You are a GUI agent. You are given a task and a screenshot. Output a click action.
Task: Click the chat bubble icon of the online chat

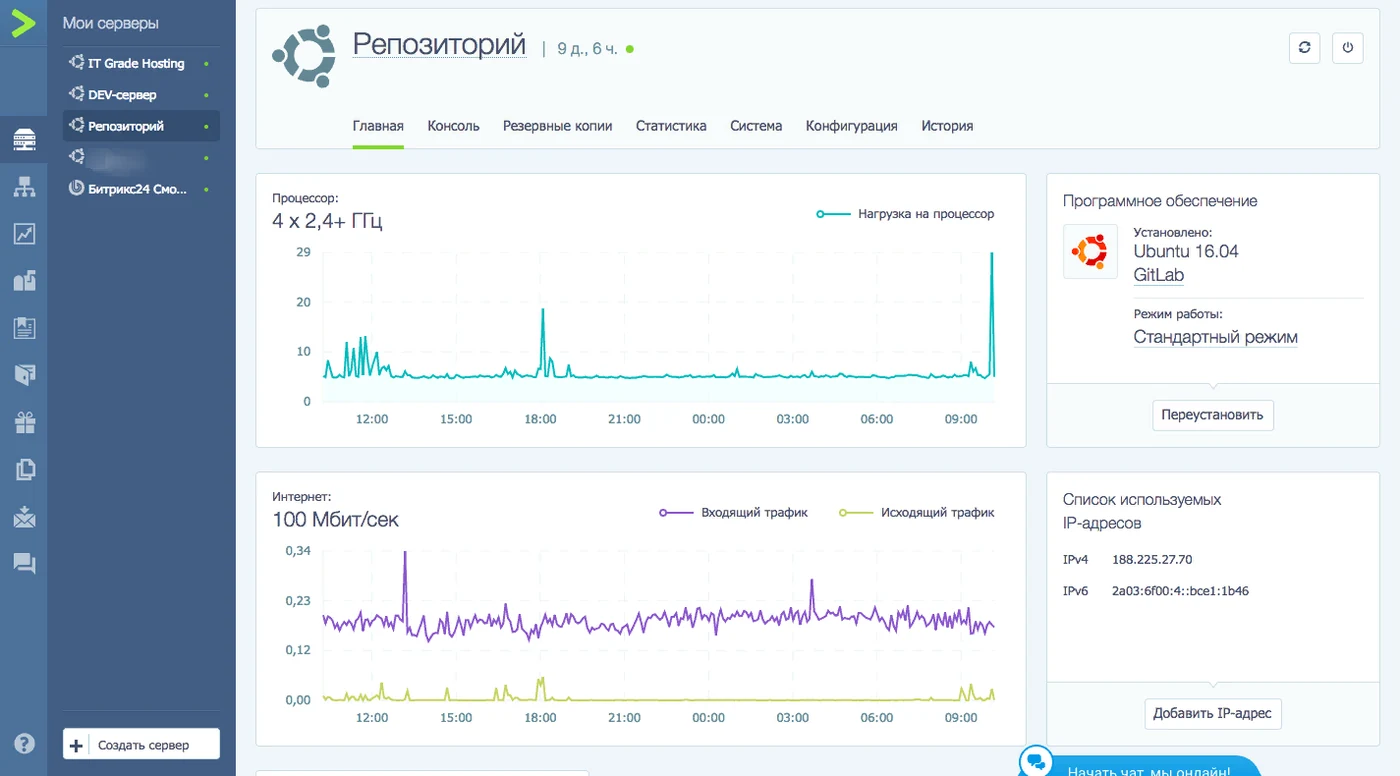click(1036, 761)
